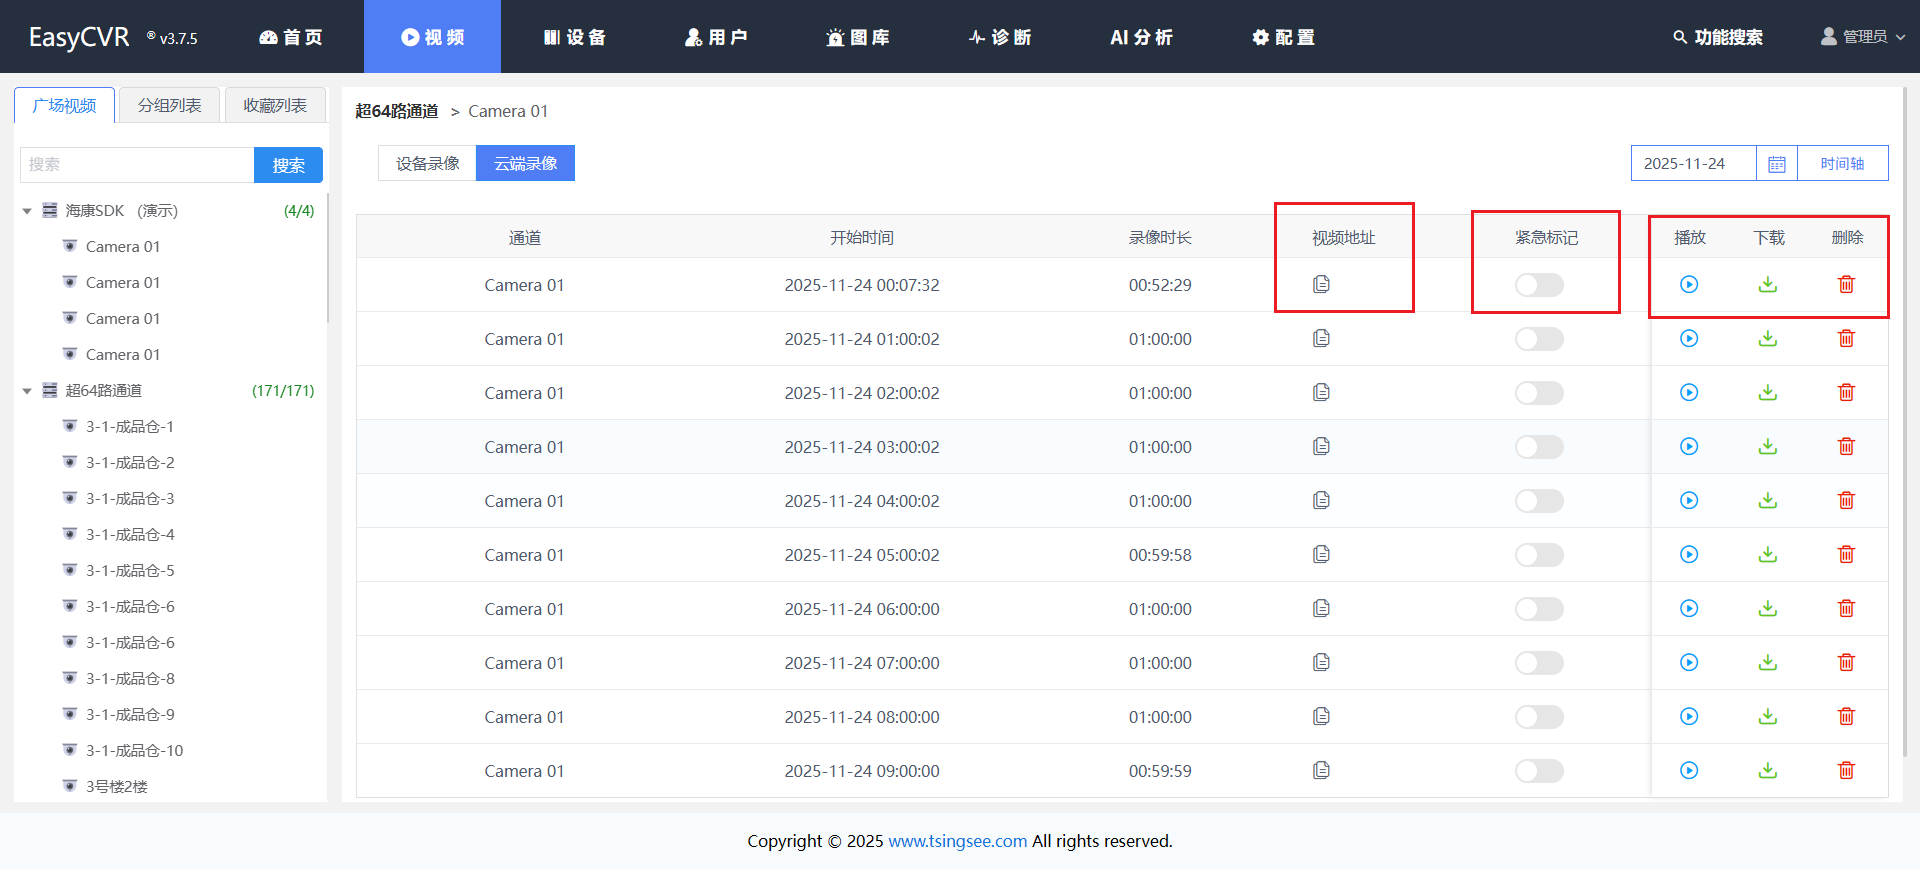Collapse the 超64路通道 tree node
Screen dimensions: 1920x869
coord(27,391)
